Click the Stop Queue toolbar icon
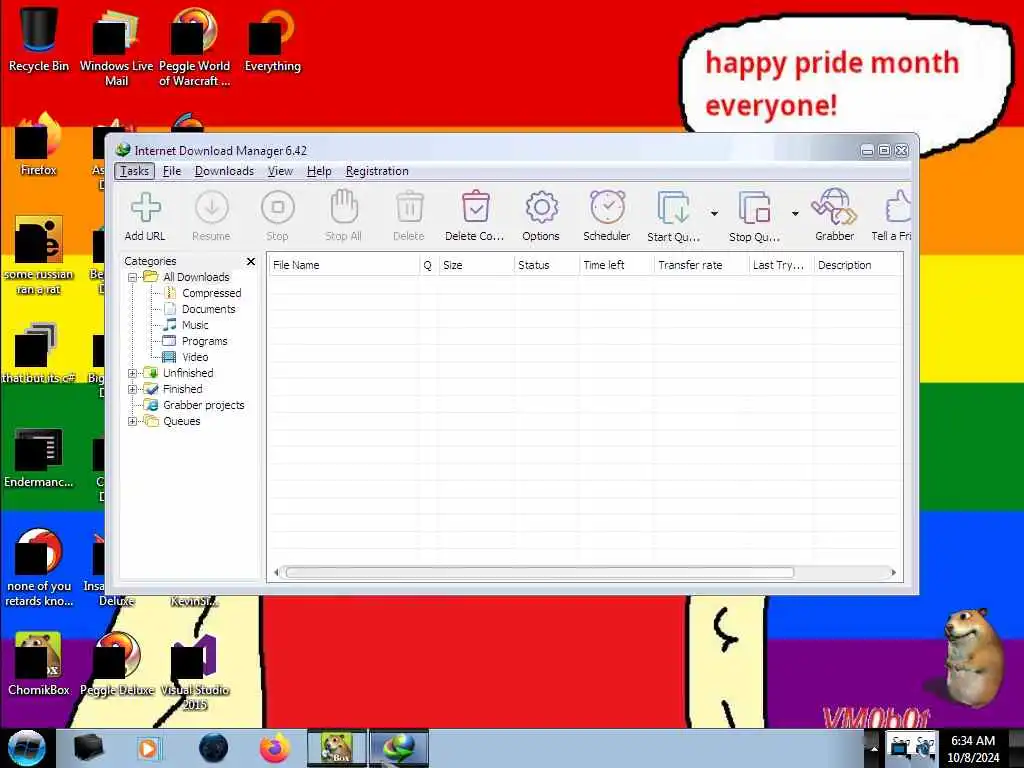1024x768 pixels. click(754, 208)
